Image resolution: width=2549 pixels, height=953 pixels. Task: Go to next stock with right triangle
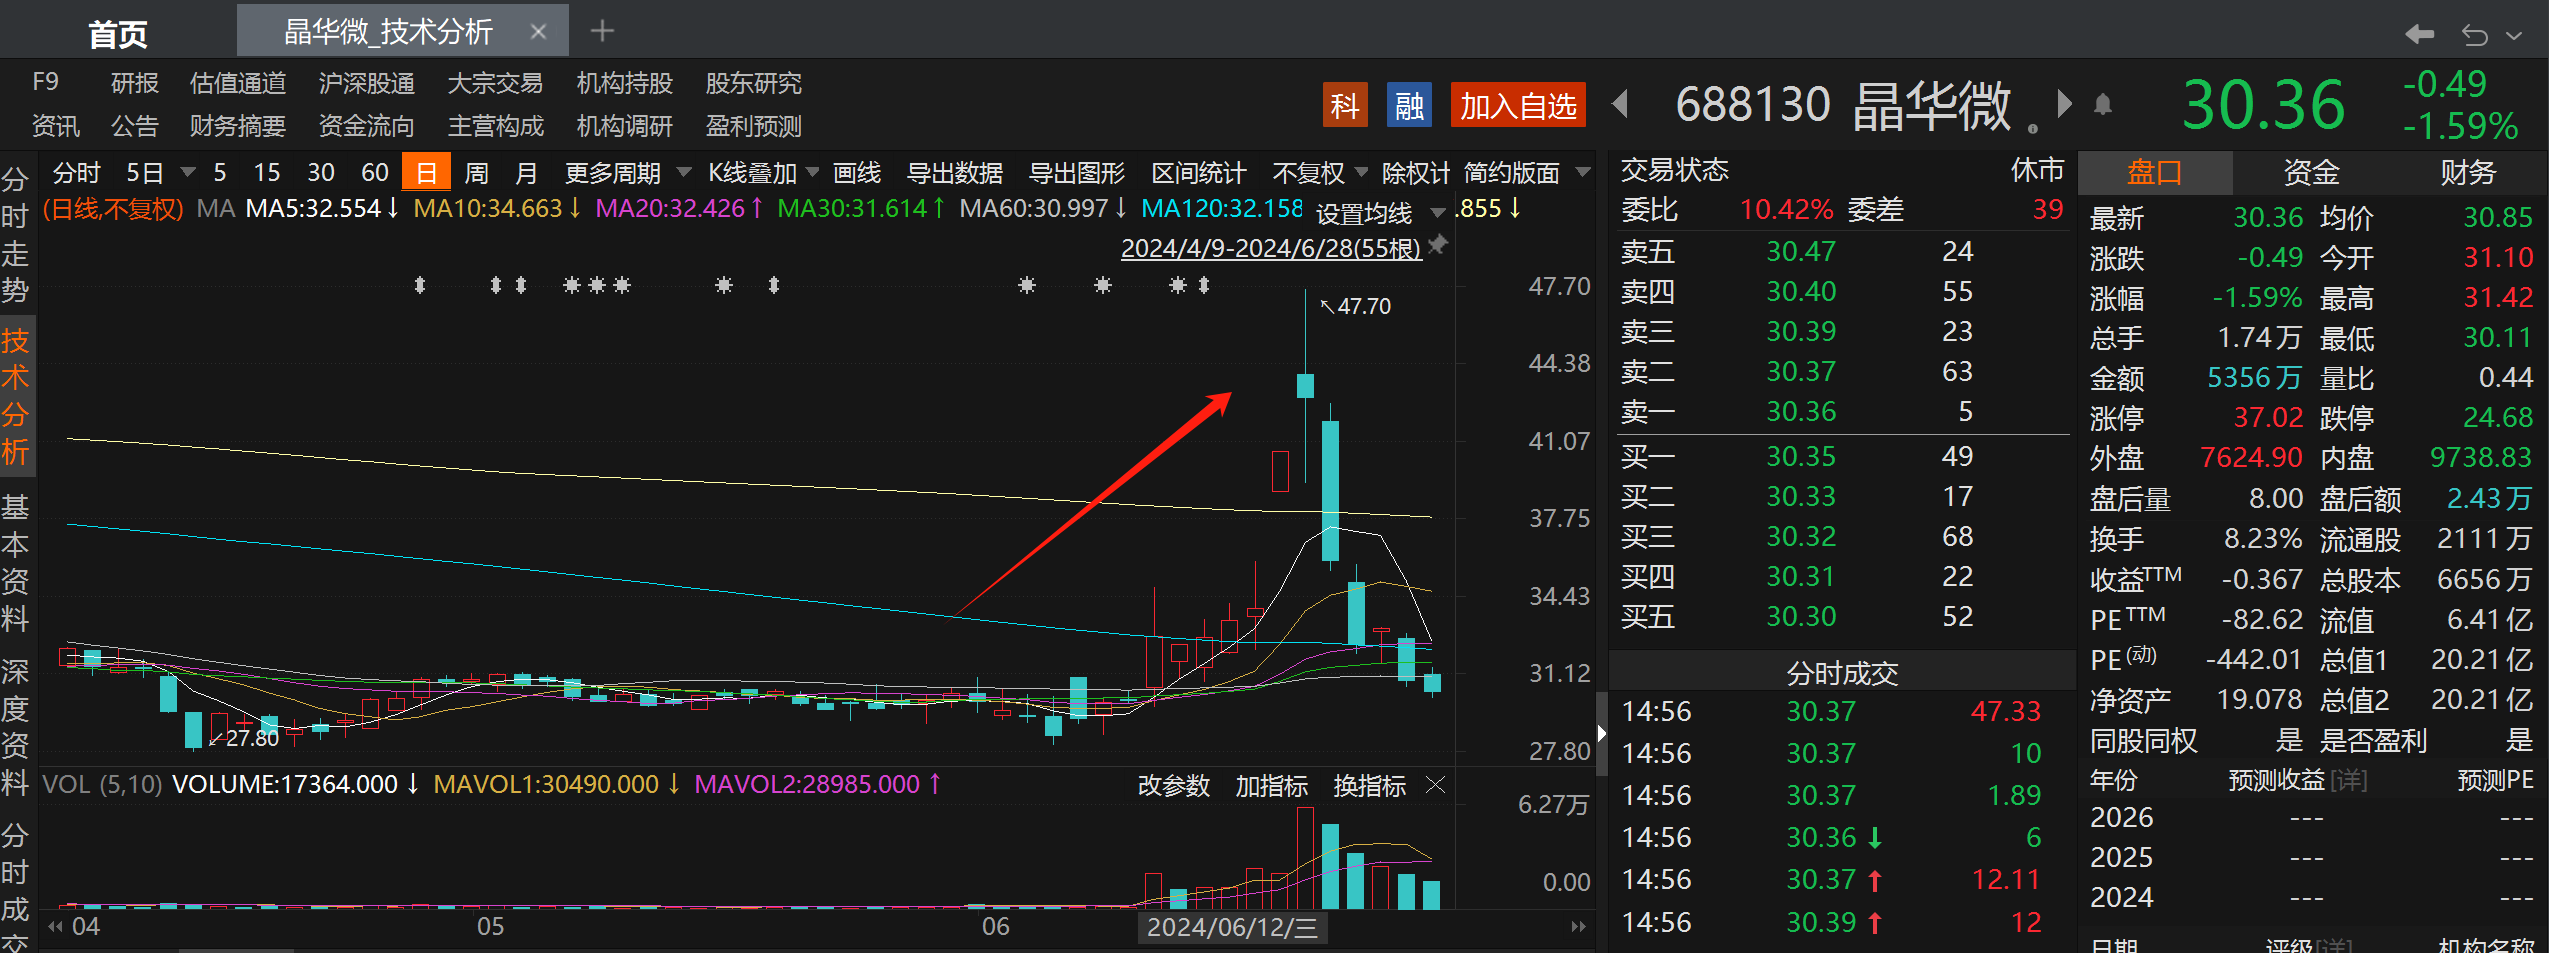pyautogui.click(x=2065, y=104)
